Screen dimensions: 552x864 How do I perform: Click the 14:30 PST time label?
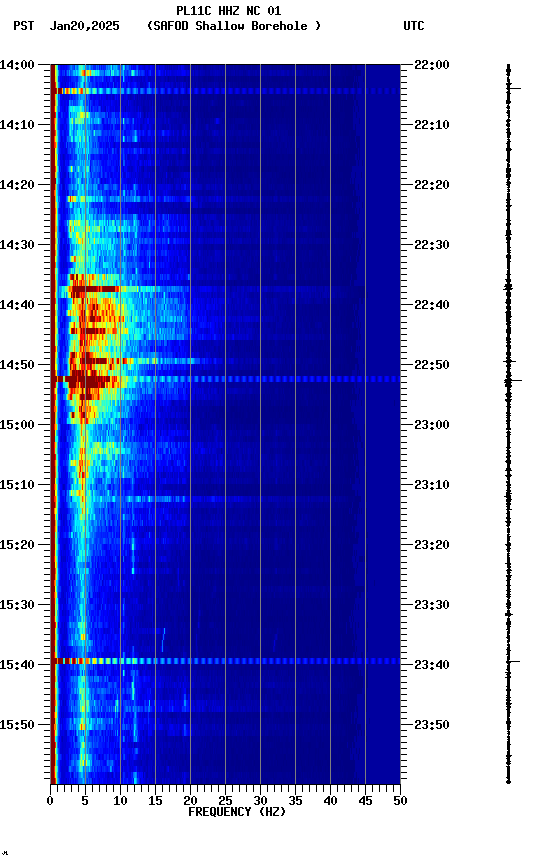17,245
